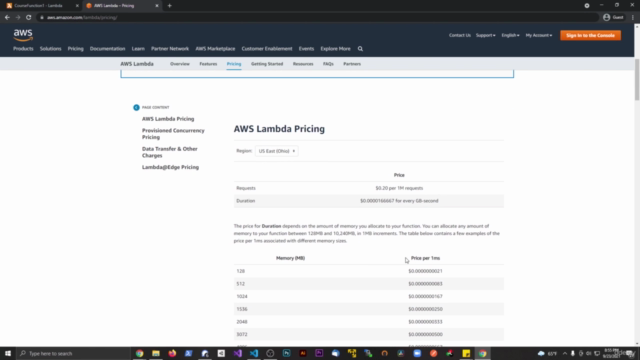640x360 pixels.
Task: Open the Events menu
Action: pyautogui.click(x=306, y=49)
